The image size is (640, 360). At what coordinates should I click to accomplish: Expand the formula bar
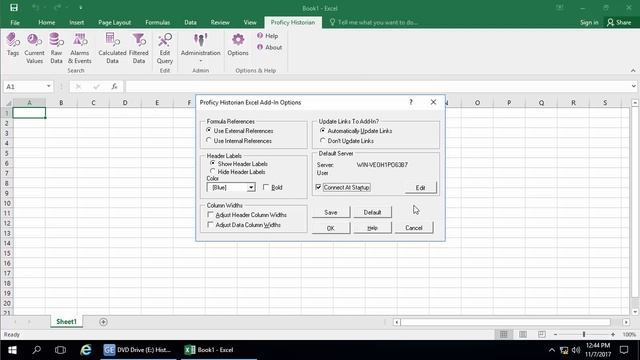(633, 86)
